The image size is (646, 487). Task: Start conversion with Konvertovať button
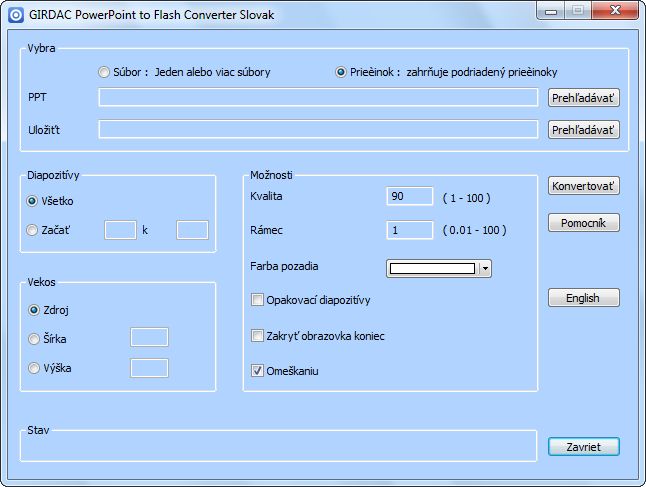pos(583,186)
